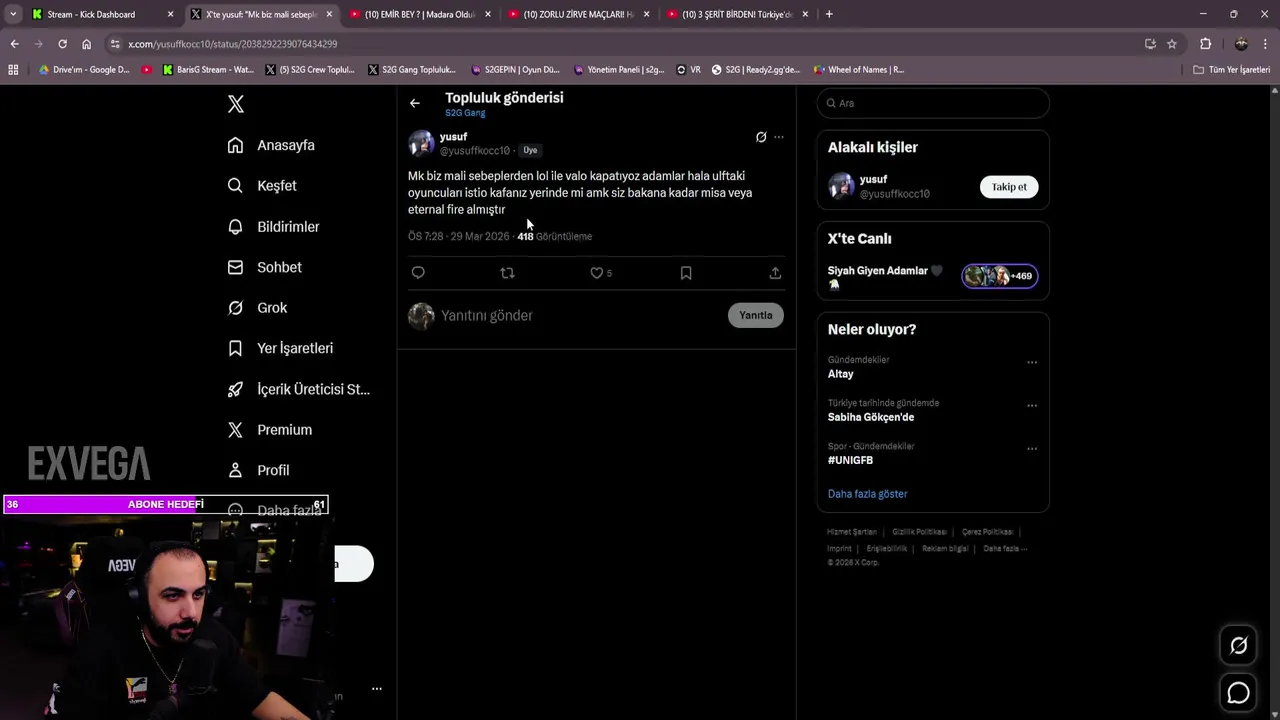The width and height of the screenshot is (1280, 720).
Task: Open the browser extensions icon
Action: coord(1205,44)
